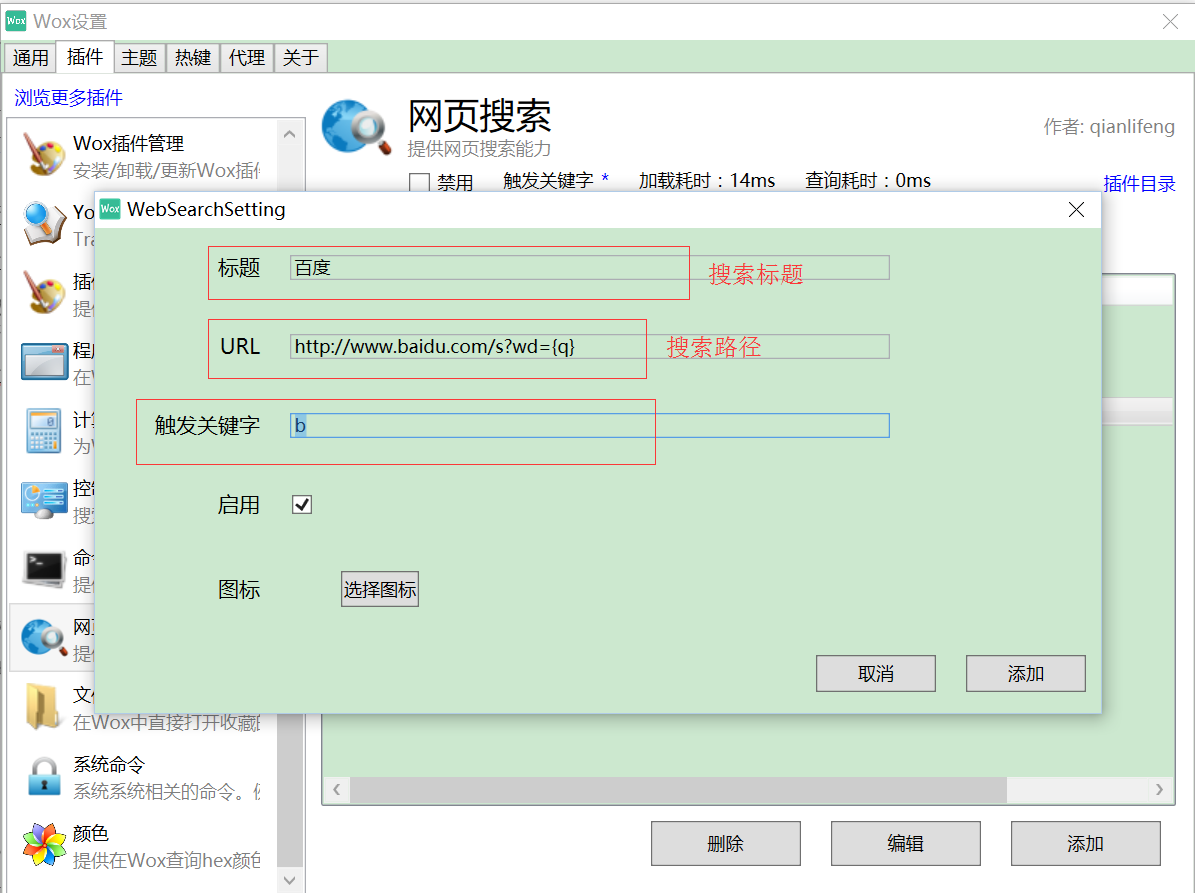This screenshot has width=1195, height=893.
Task: Open the 浏览更多插件 link
Action: (69, 98)
